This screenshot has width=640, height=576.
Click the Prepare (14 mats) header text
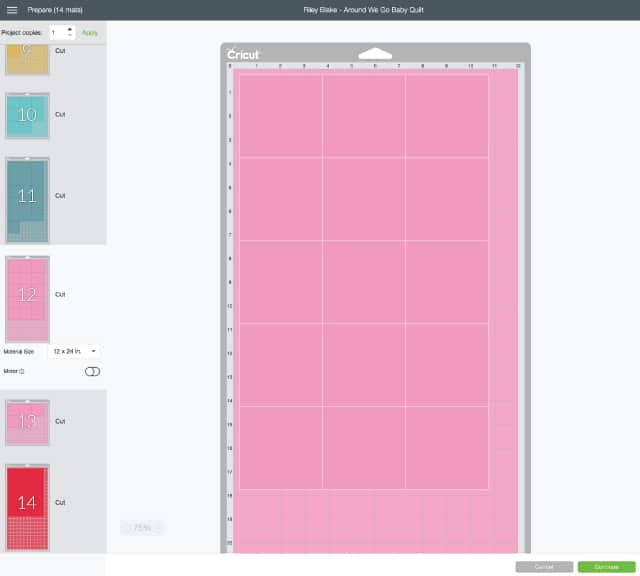[x=55, y=10]
